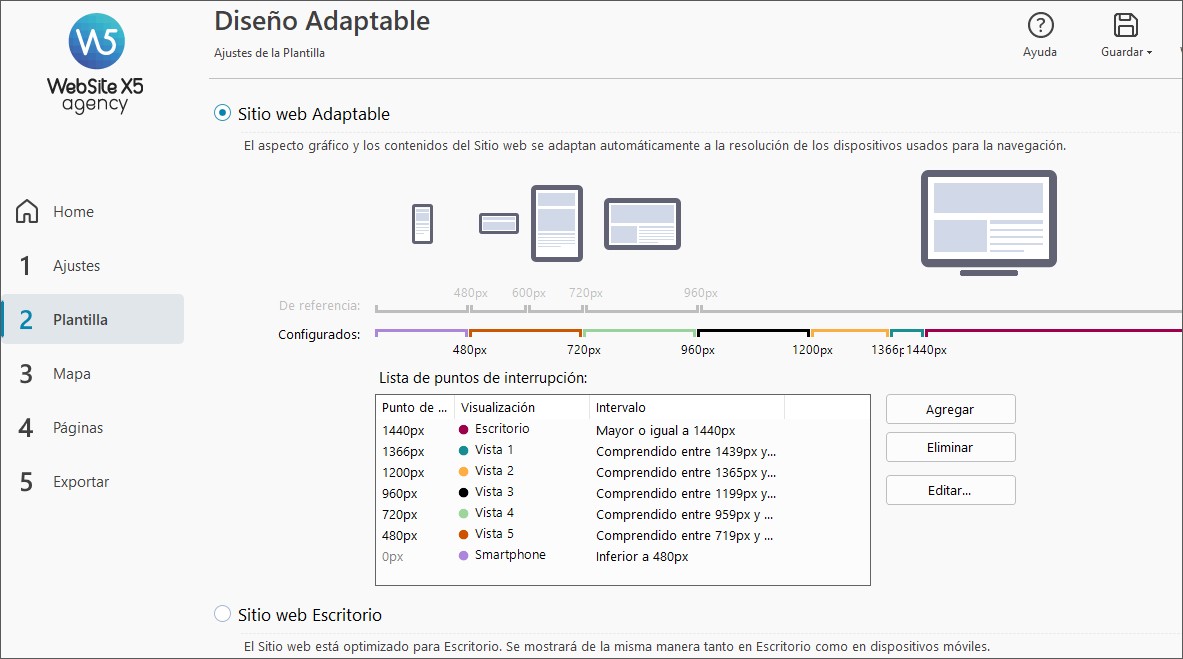
Task: Enable Sitio web Adaptable option
Action: [x=223, y=114]
